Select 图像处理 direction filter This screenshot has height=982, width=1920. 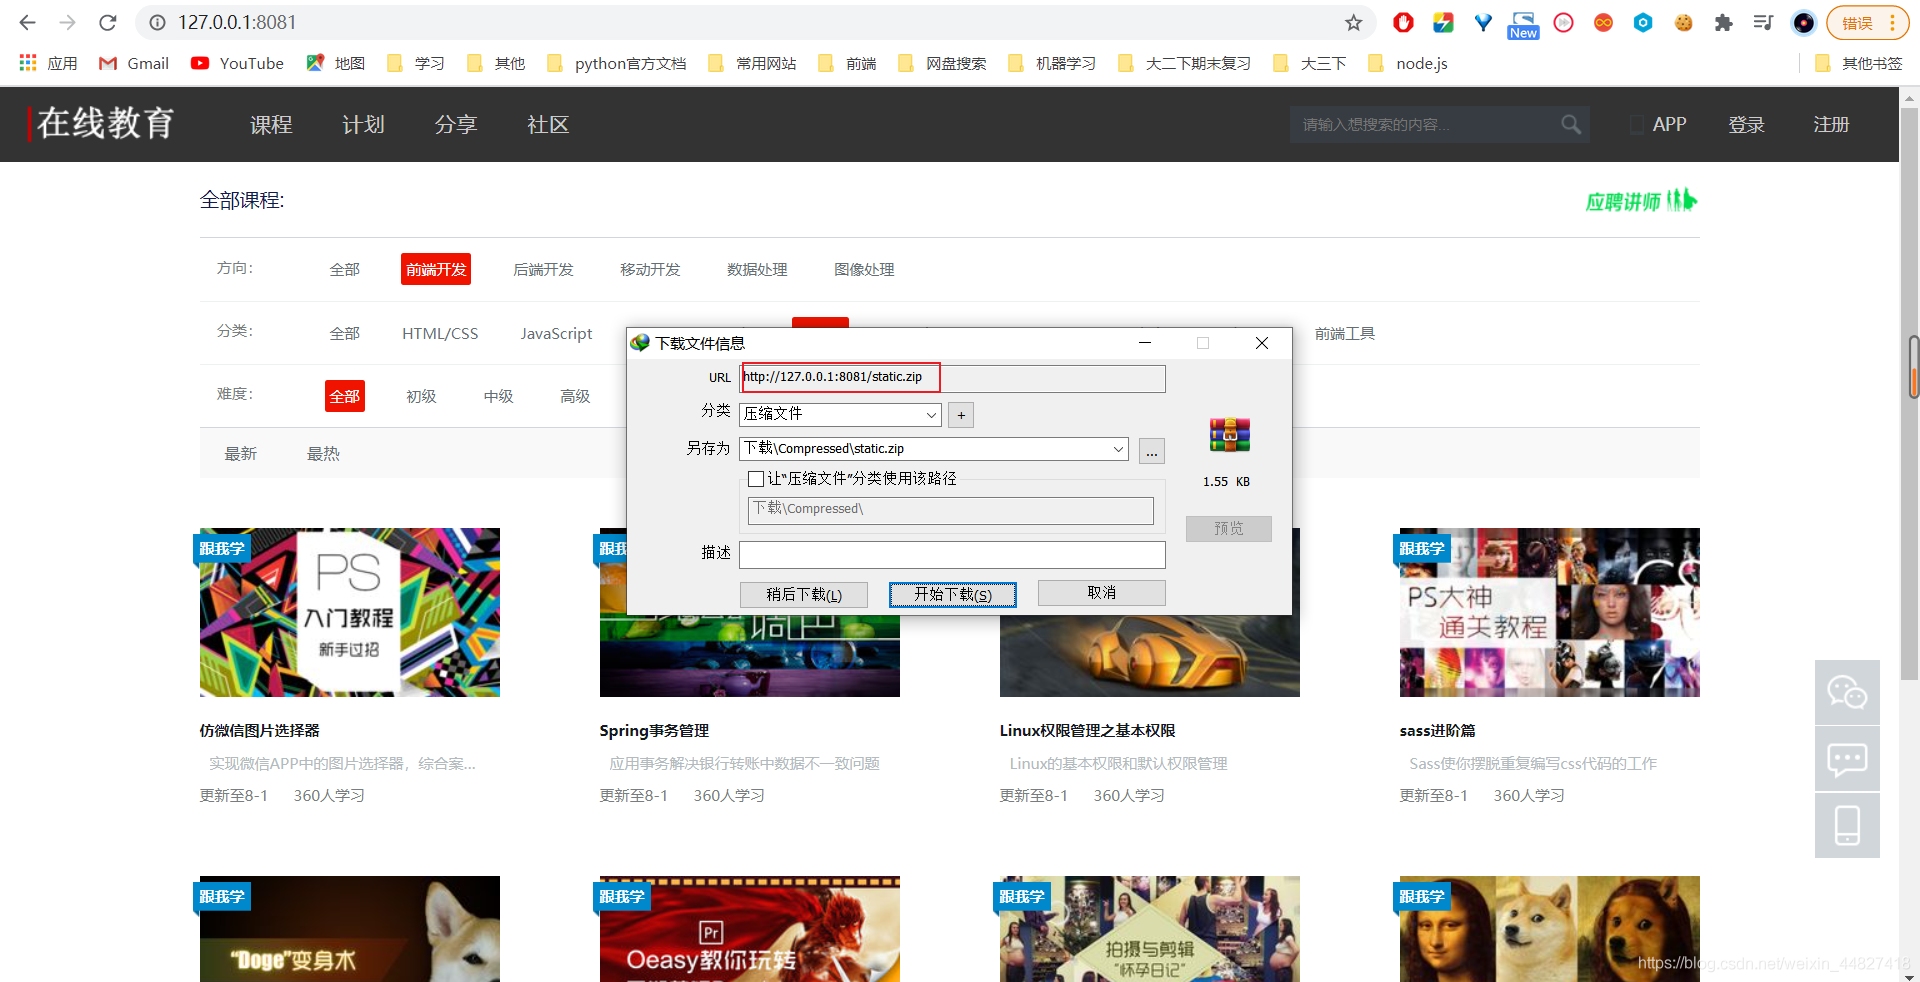pyautogui.click(x=864, y=269)
